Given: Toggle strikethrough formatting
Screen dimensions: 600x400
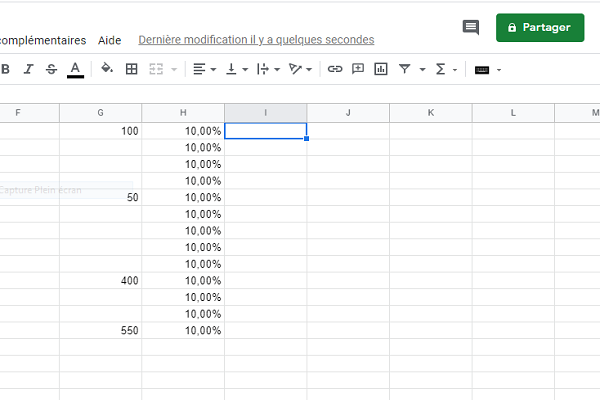Looking at the screenshot, I should (51, 69).
